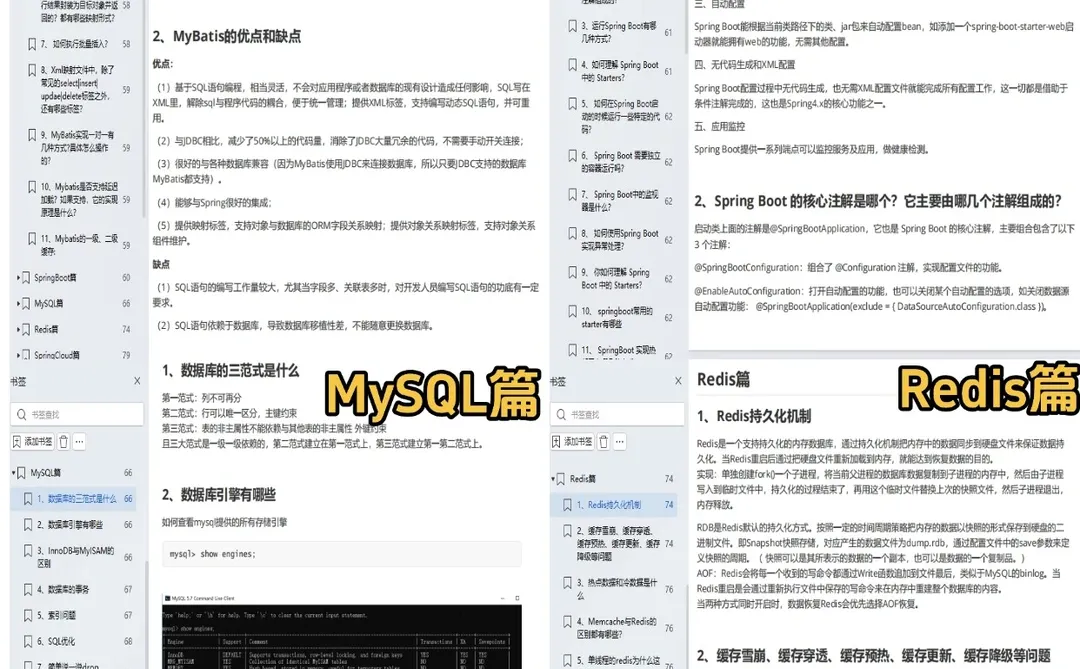Close the left 书签 bookmarks panel
The image size is (1080, 669).
point(135,380)
